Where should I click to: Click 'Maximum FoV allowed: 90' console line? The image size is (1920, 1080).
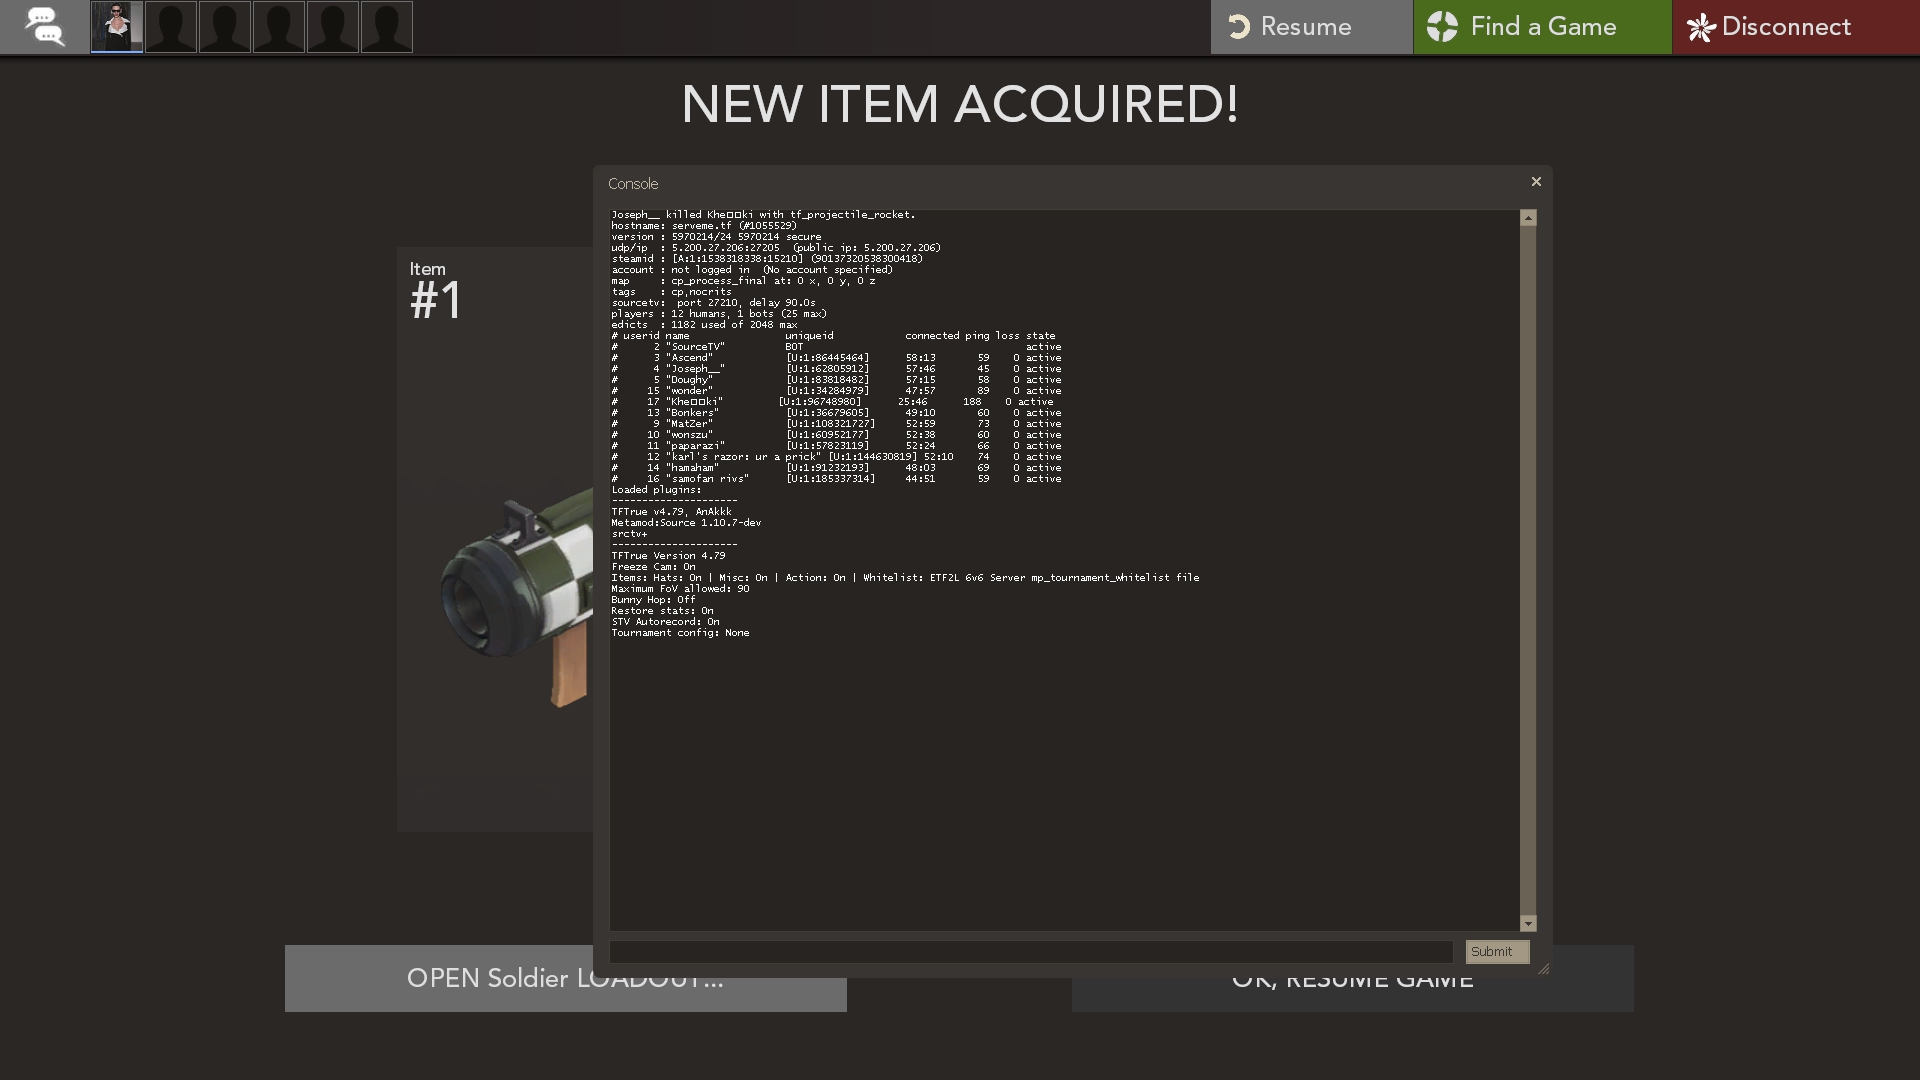[x=680, y=589]
